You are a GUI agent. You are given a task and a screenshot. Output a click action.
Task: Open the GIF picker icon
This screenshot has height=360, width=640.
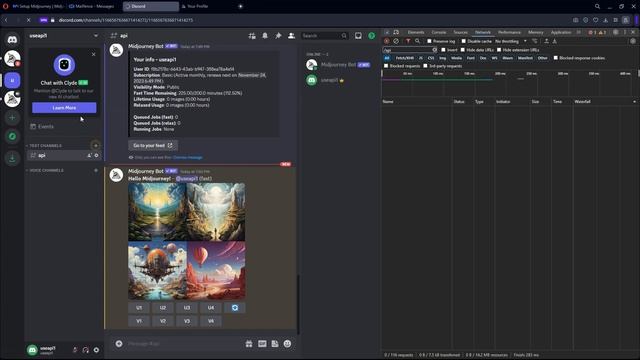point(262,344)
